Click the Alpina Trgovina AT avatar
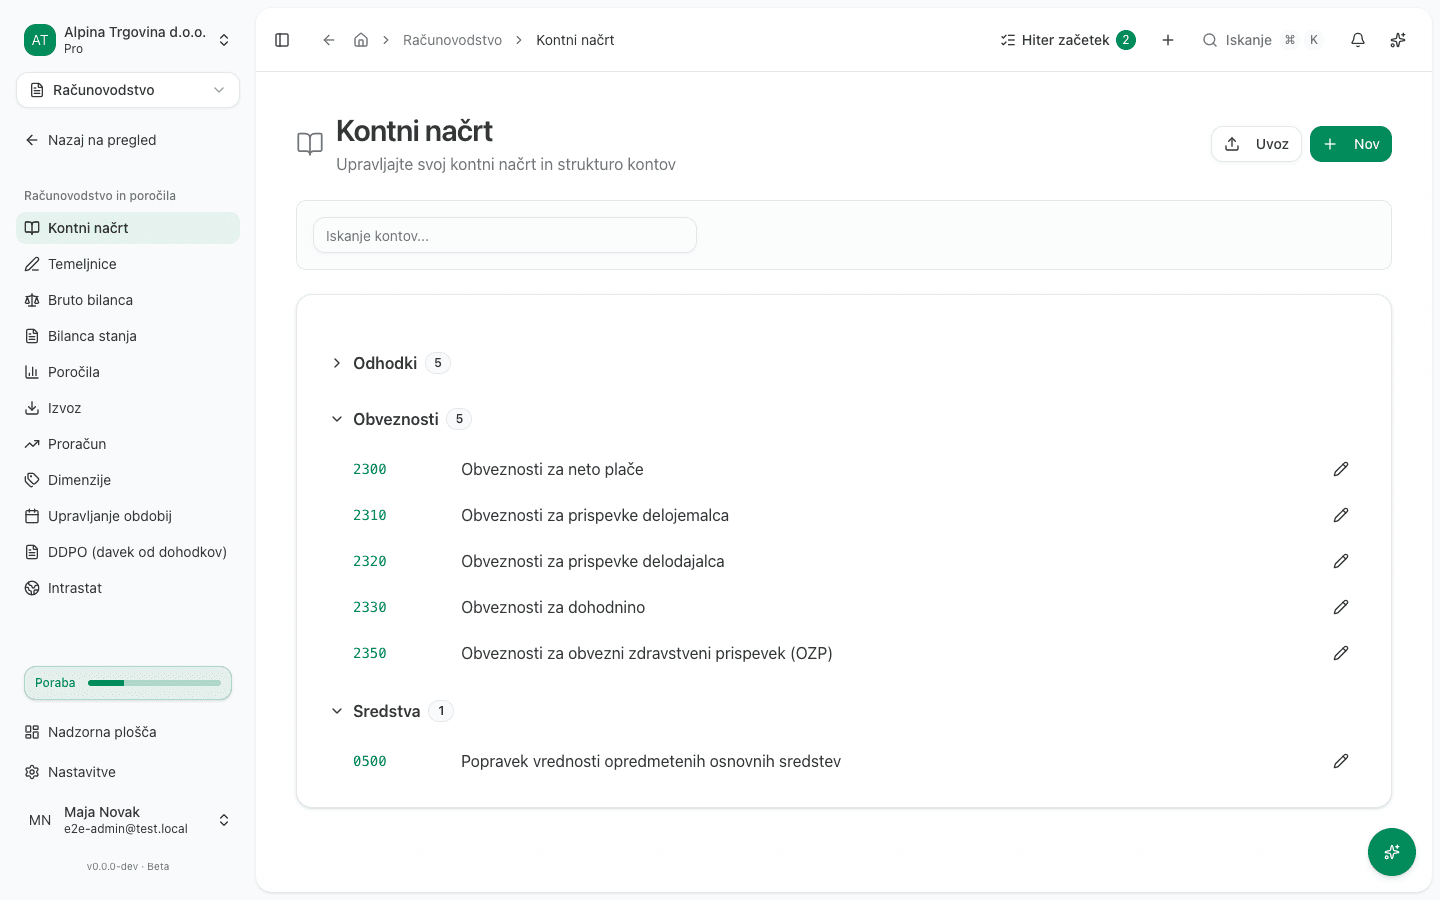Image resolution: width=1440 pixels, height=900 pixels. (40, 40)
